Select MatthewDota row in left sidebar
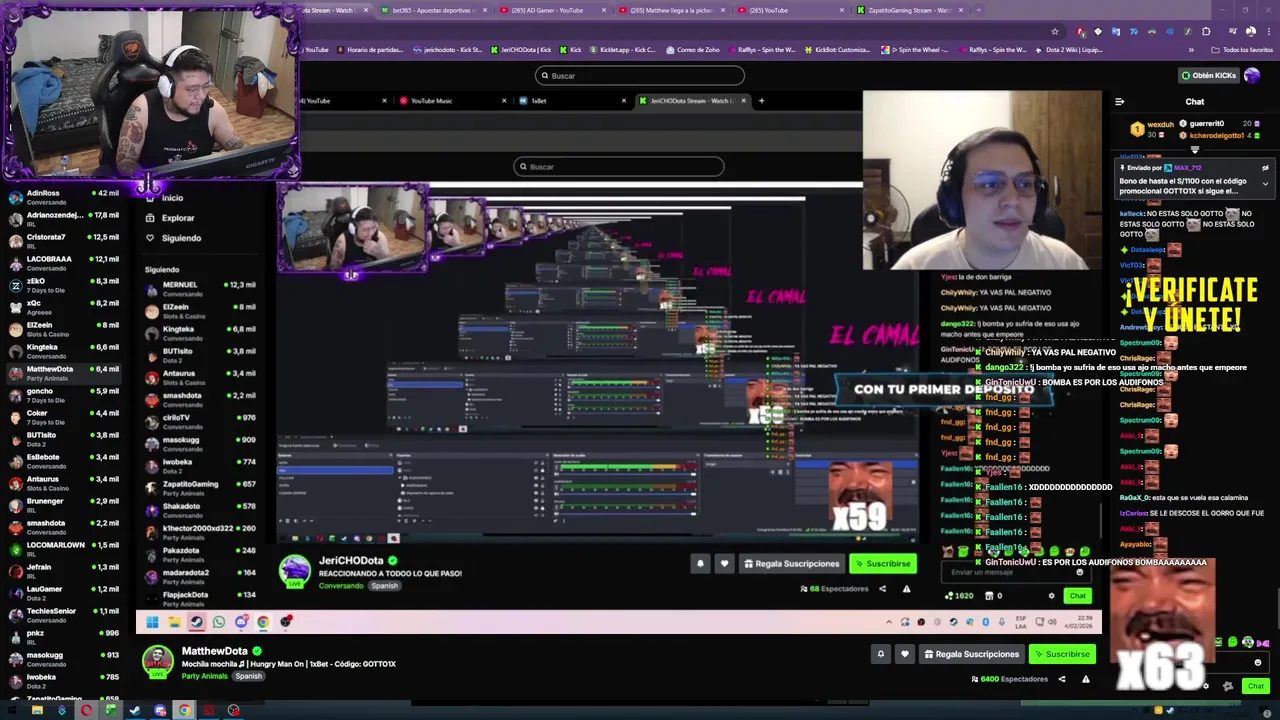Image resolution: width=1280 pixels, height=720 pixels. [x=62, y=372]
